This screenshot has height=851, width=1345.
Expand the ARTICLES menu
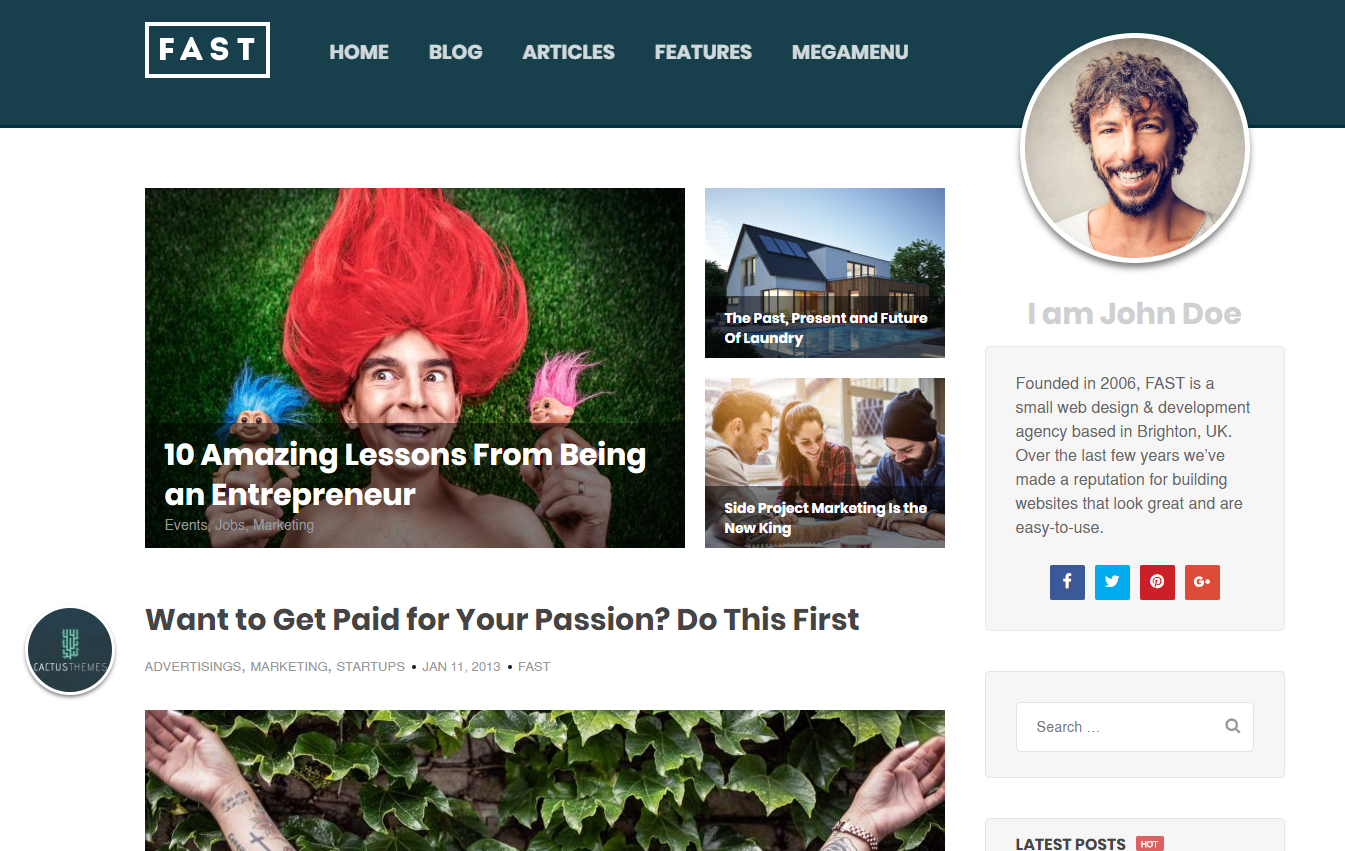coord(569,52)
